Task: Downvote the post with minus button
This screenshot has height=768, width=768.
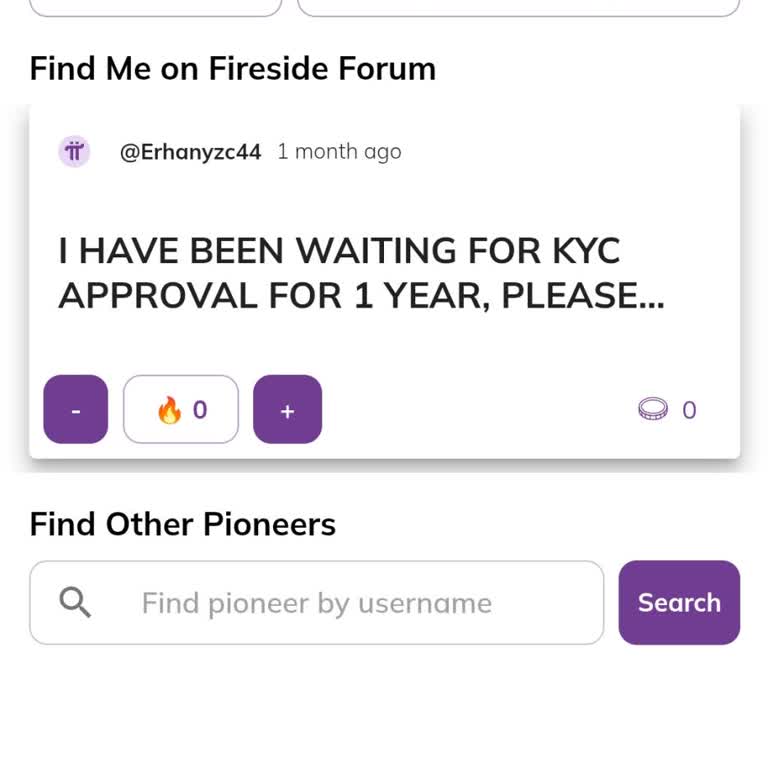Action: tap(75, 409)
